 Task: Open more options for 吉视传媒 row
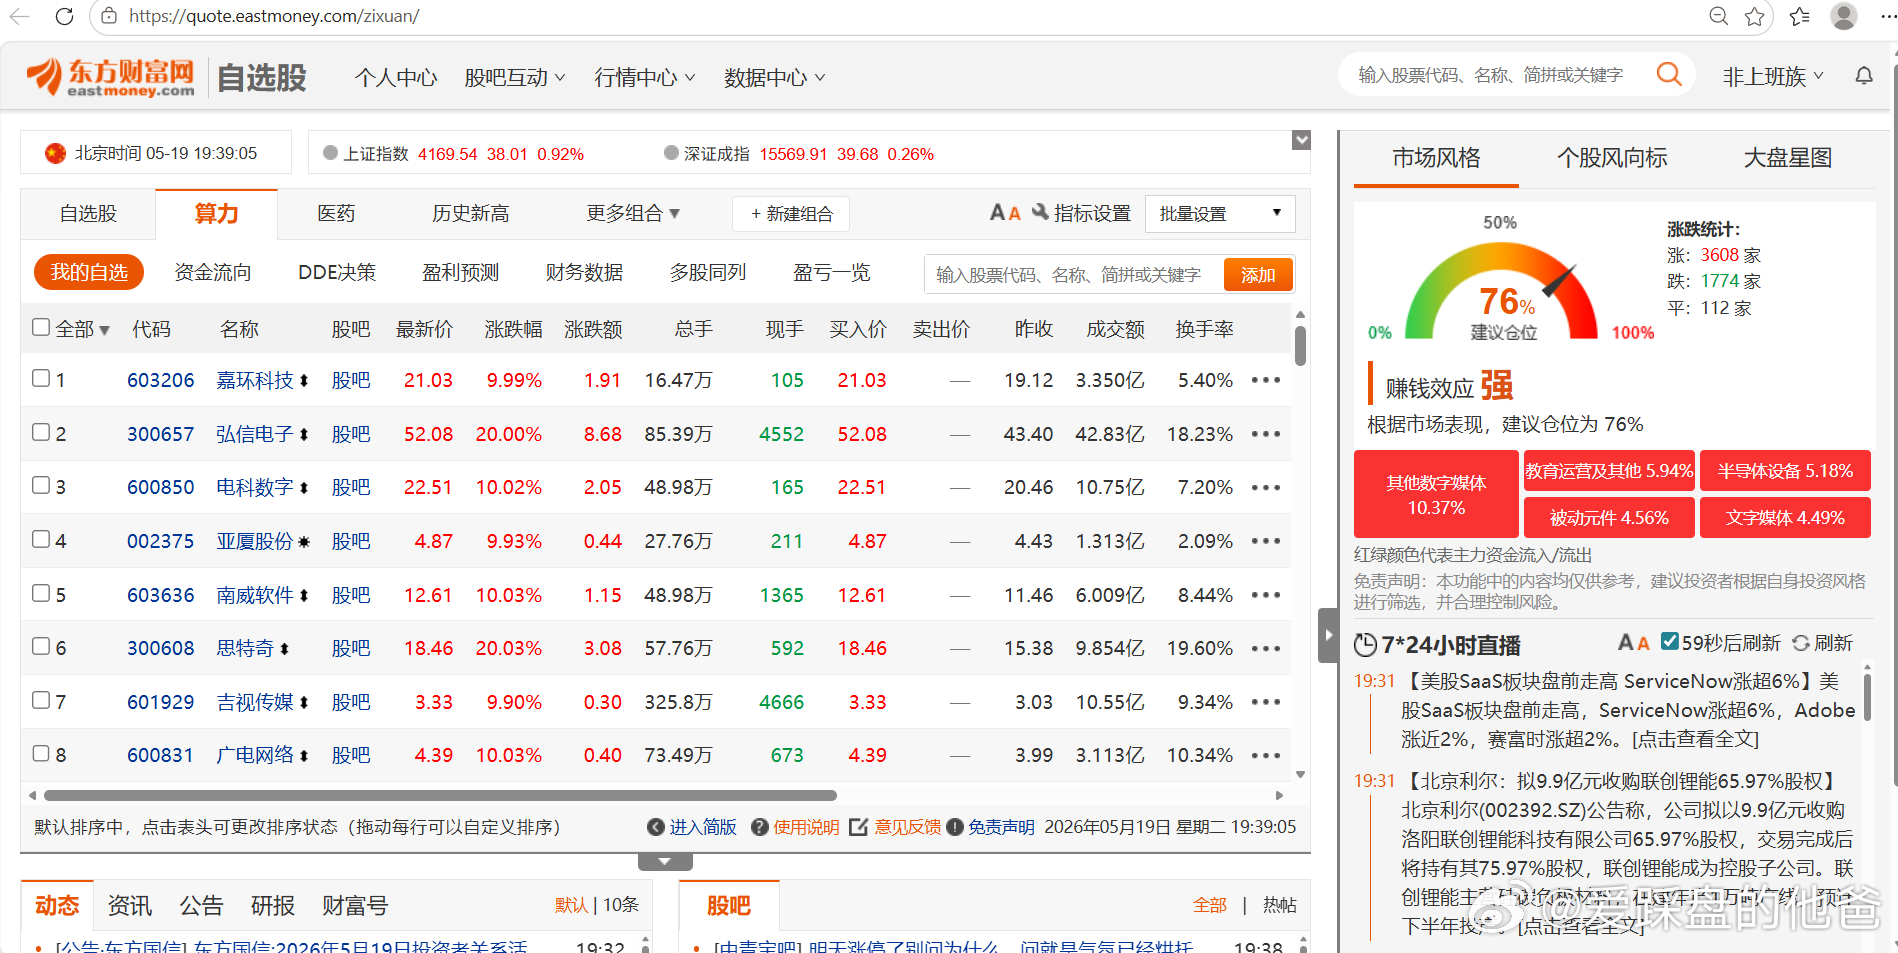click(x=1266, y=702)
